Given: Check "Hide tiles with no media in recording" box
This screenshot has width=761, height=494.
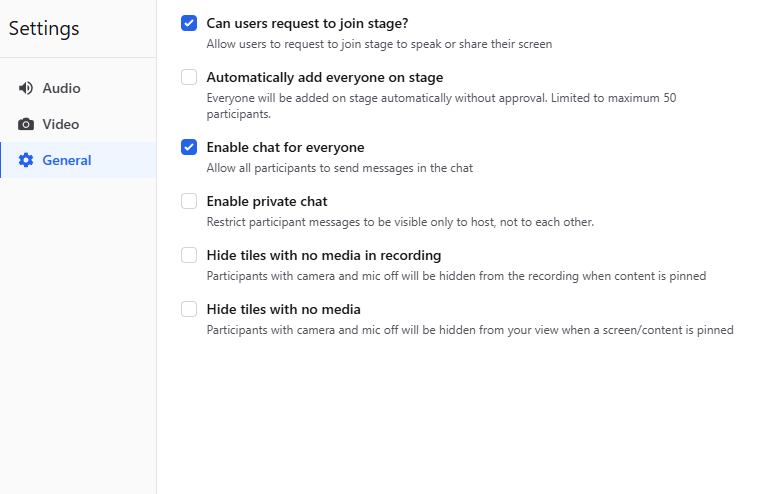Looking at the screenshot, I should click(189, 255).
